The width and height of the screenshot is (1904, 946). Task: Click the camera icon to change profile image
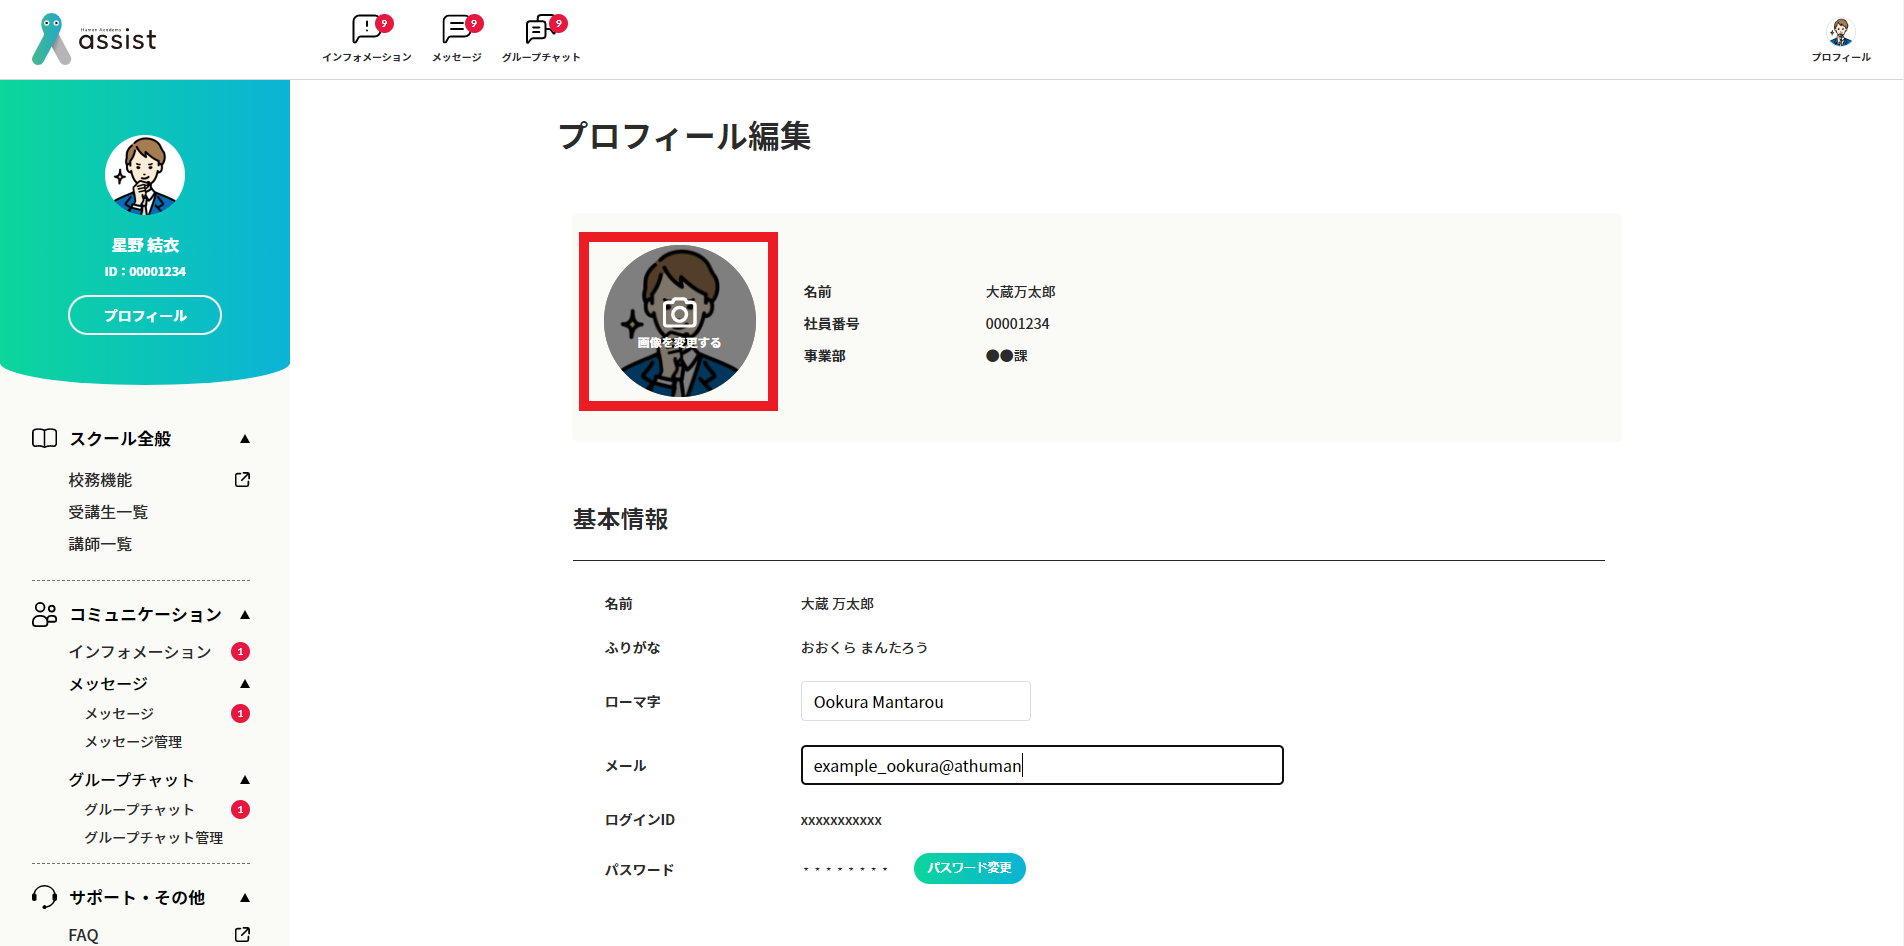[x=680, y=315]
